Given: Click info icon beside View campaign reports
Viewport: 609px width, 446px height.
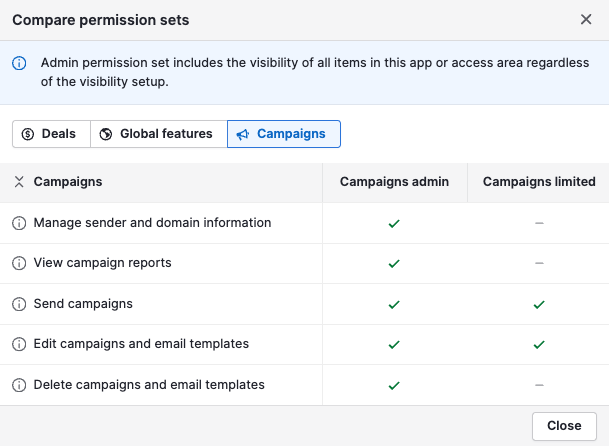Looking at the screenshot, I should (19, 263).
